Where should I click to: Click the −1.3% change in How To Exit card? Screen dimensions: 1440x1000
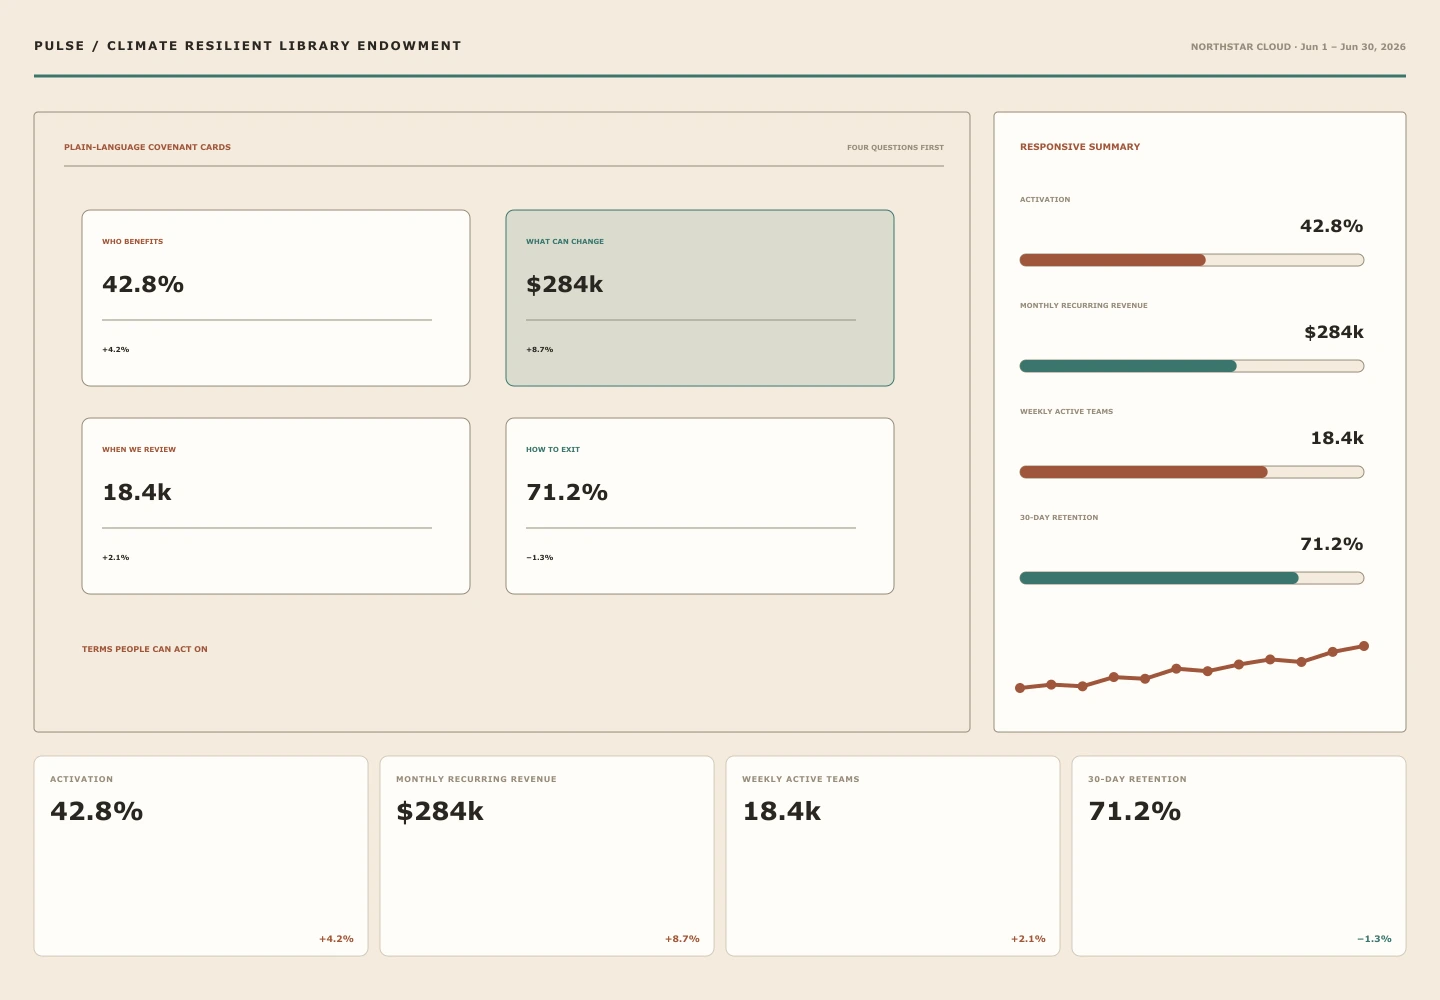[539, 558]
